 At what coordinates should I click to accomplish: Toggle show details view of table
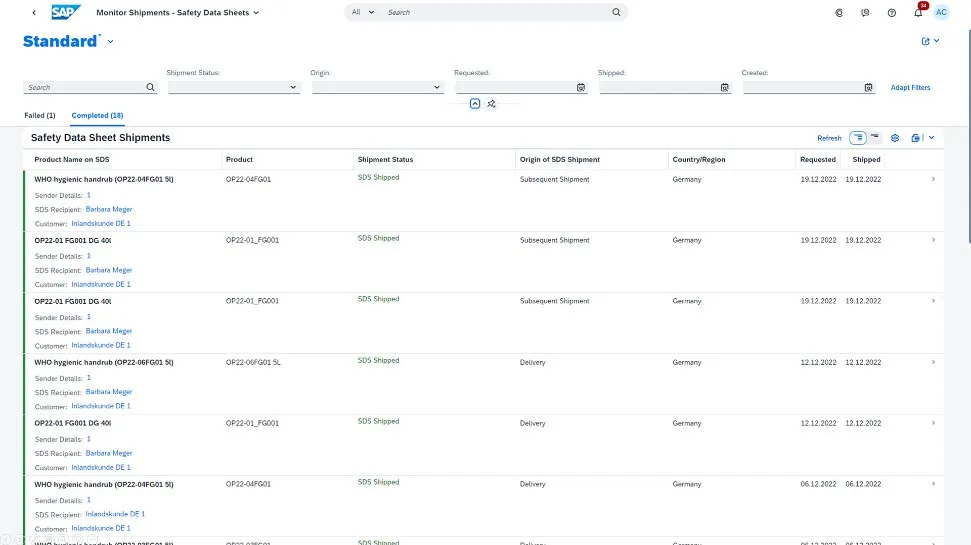[x=858, y=138]
